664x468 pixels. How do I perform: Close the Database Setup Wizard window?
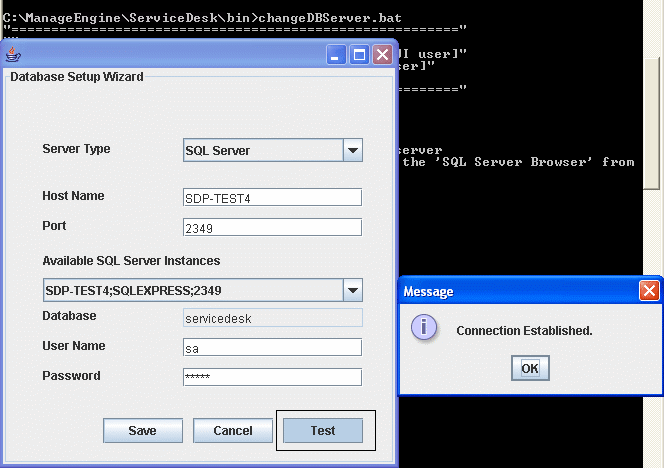click(x=382, y=55)
